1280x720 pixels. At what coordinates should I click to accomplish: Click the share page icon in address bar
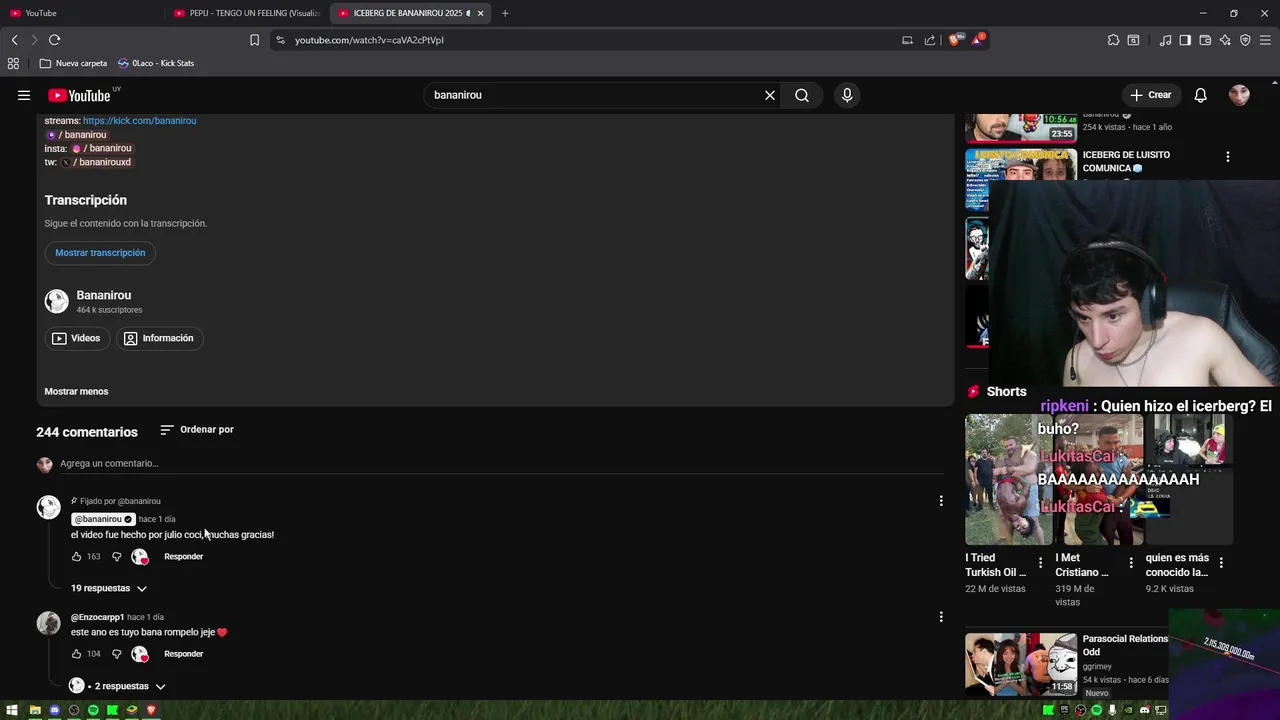[930, 40]
